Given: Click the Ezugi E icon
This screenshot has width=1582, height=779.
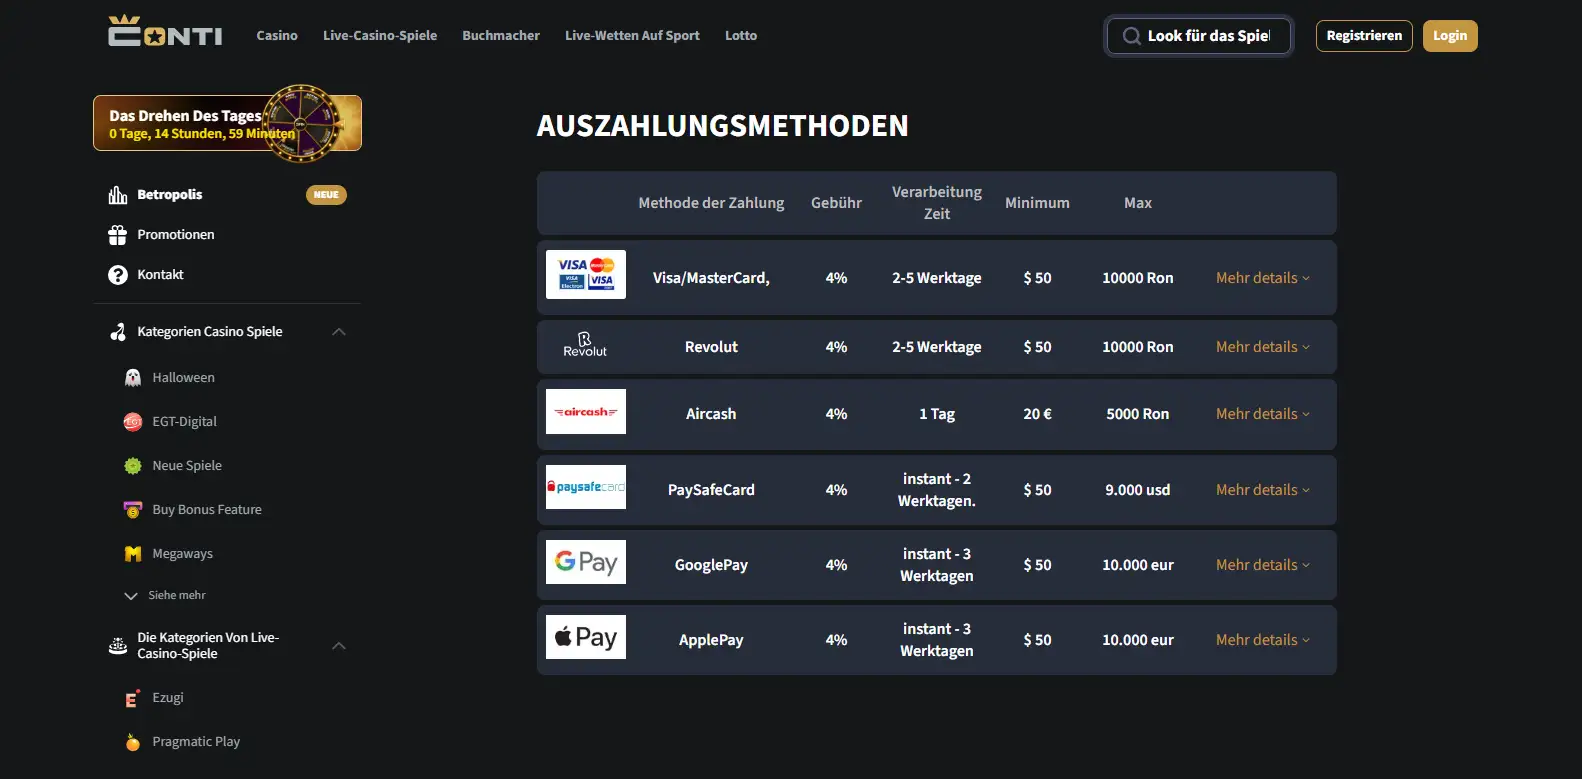Looking at the screenshot, I should 133,698.
